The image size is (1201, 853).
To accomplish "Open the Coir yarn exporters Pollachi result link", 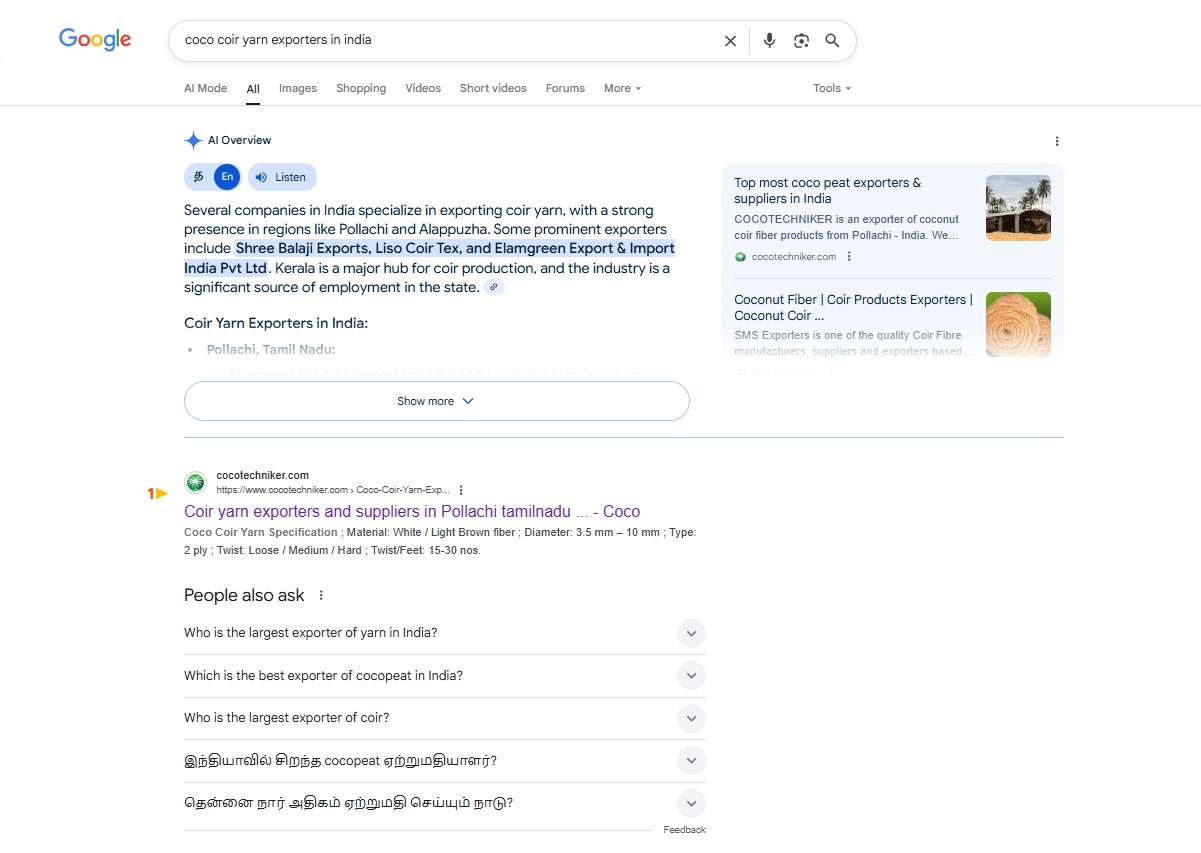I will 411,511.
